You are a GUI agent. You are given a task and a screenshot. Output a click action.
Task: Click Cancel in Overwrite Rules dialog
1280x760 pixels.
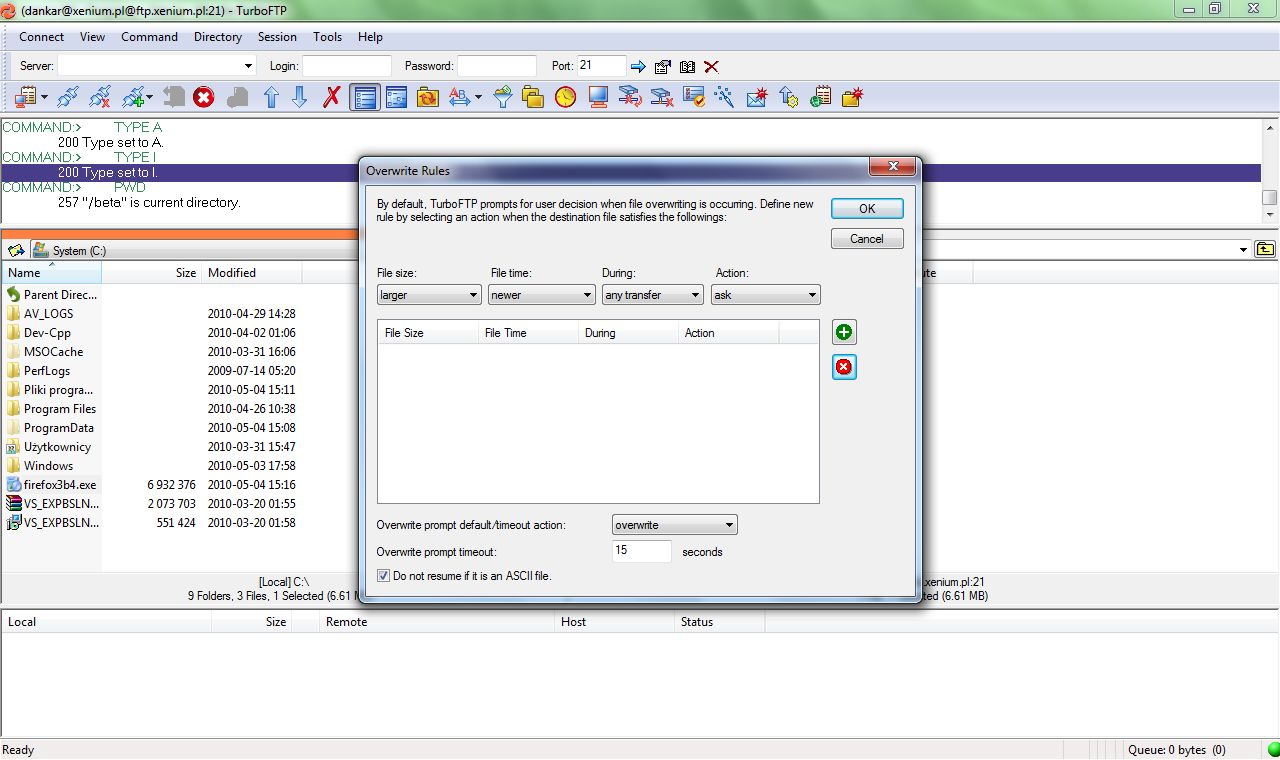(x=867, y=239)
